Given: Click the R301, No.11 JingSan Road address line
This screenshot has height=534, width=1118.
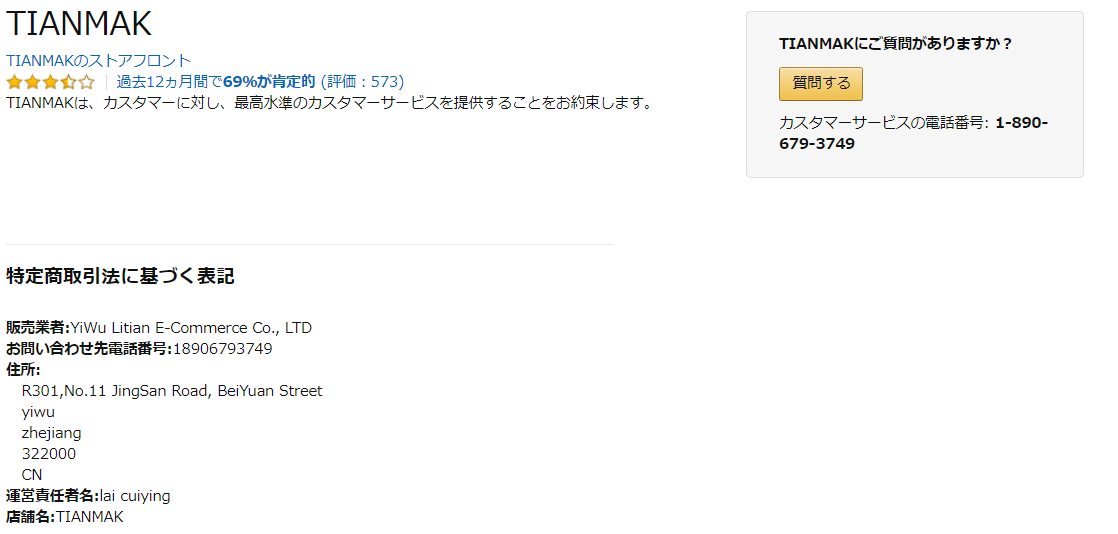Looking at the screenshot, I should [172, 391].
